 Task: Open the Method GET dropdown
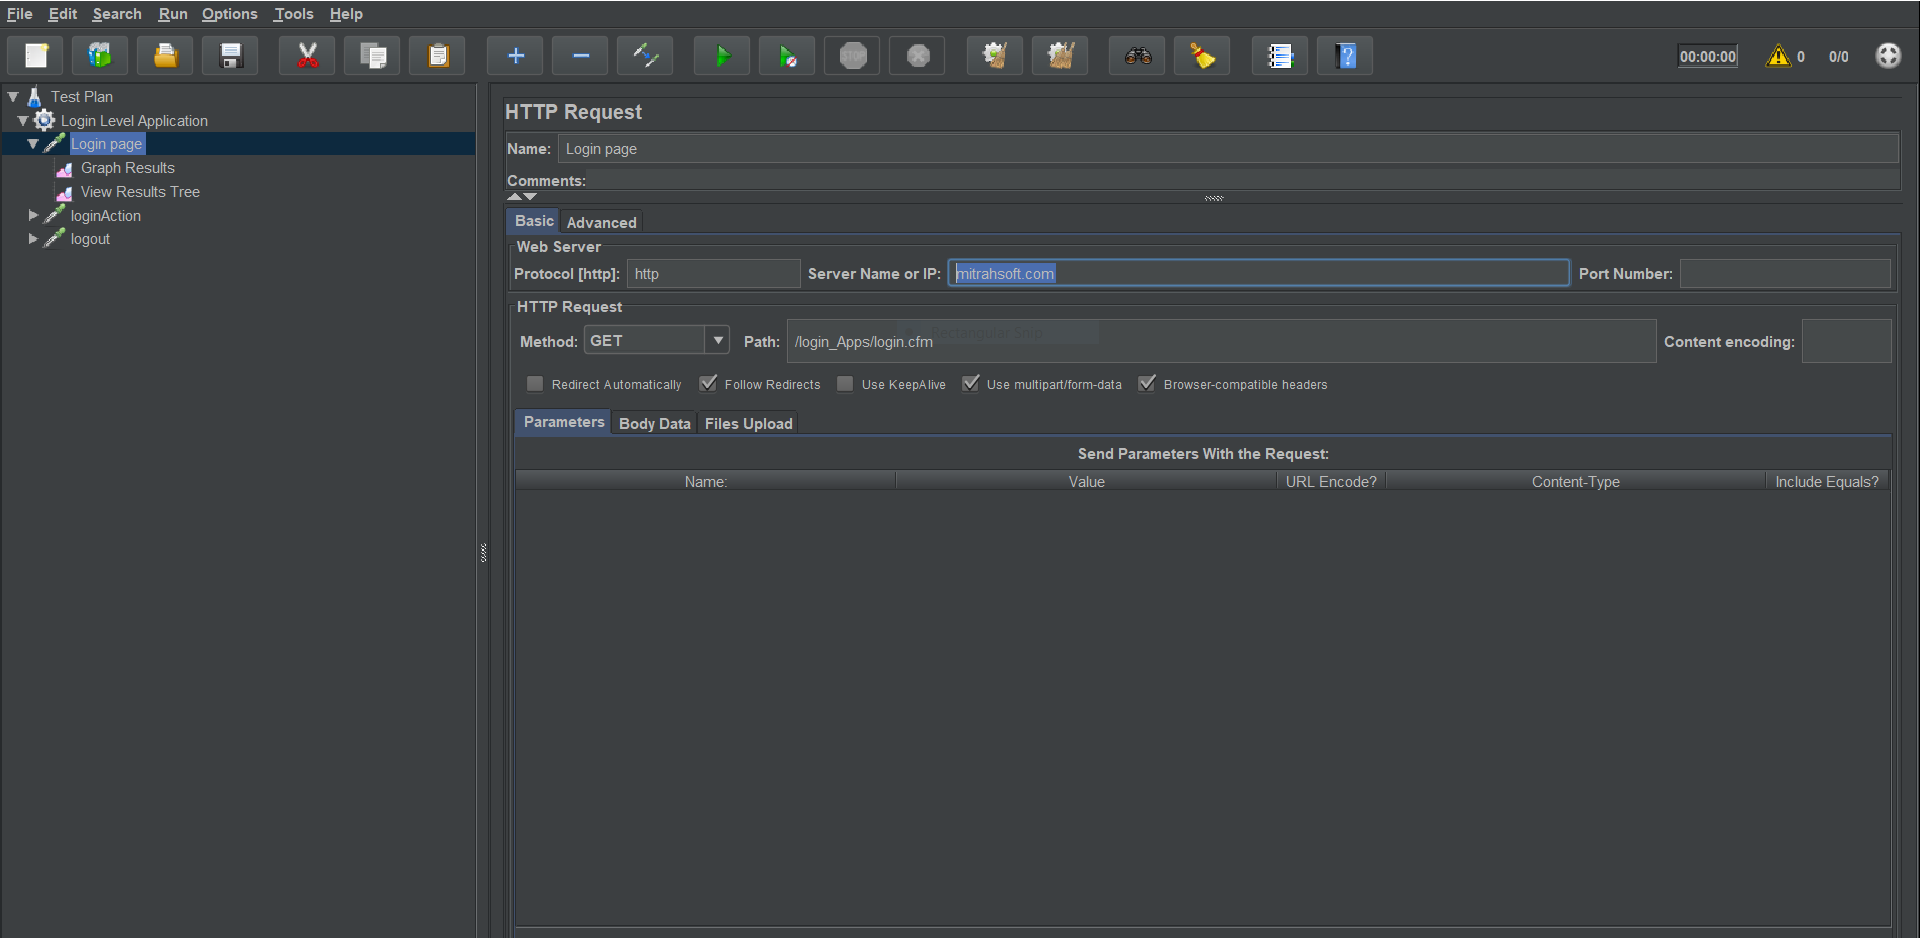click(x=717, y=341)
